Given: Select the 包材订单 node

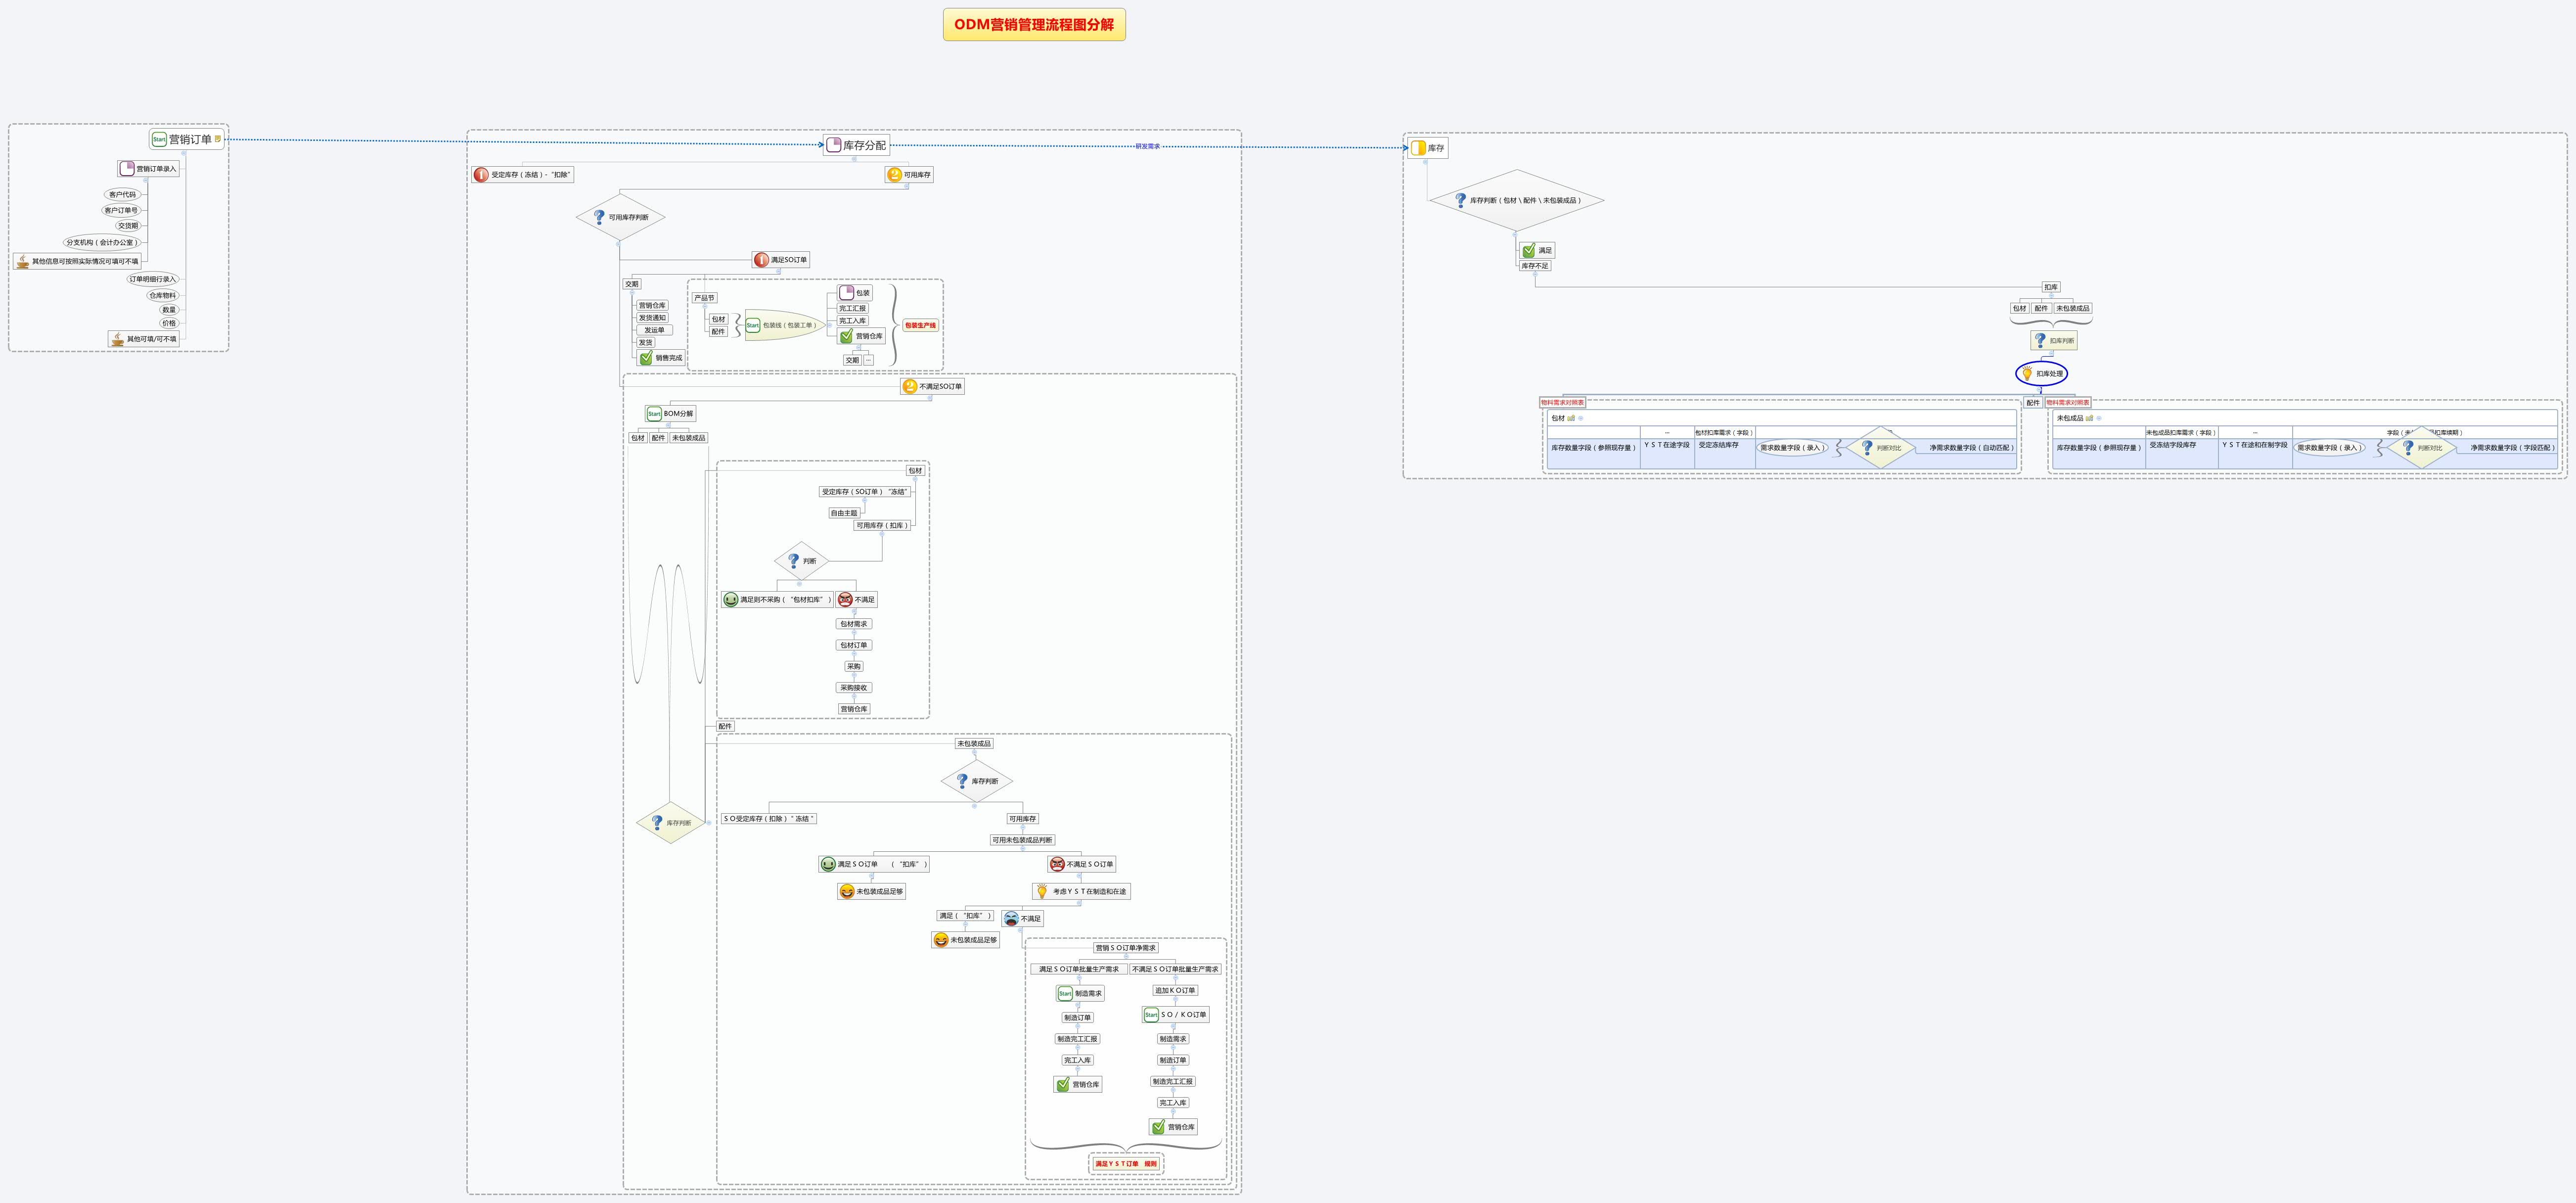Looking at the screenshot, I should tap(854, 645).
